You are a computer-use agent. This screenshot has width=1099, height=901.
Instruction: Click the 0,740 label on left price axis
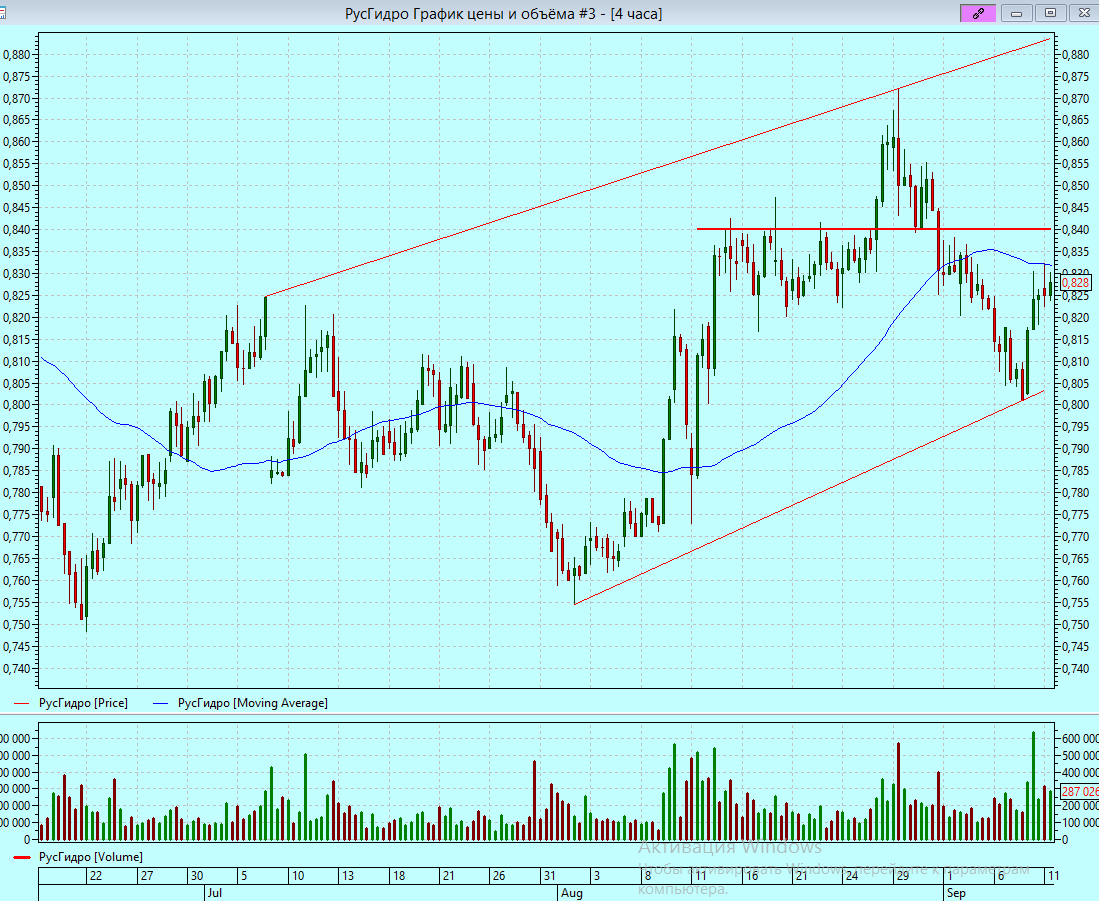click(17, 668)
